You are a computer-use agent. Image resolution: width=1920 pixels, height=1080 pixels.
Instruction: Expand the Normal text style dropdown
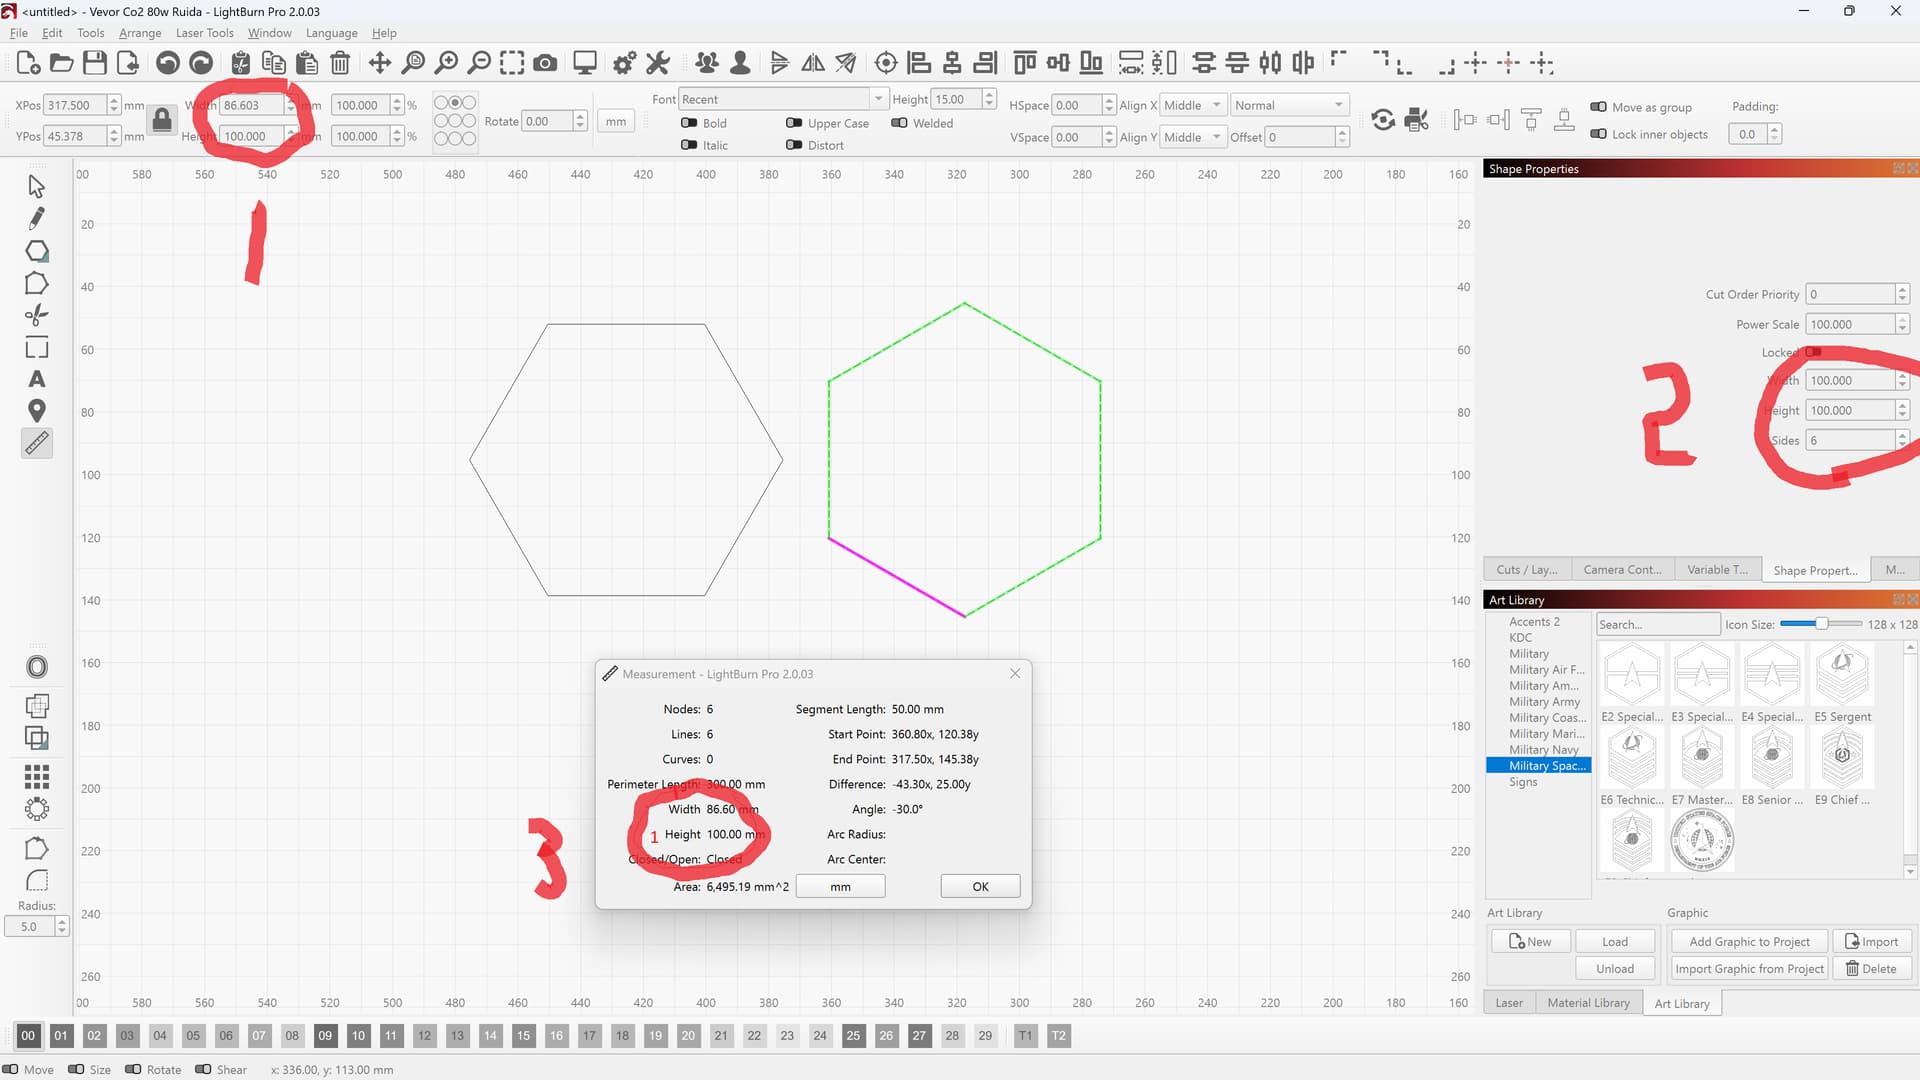[1290, 104]
